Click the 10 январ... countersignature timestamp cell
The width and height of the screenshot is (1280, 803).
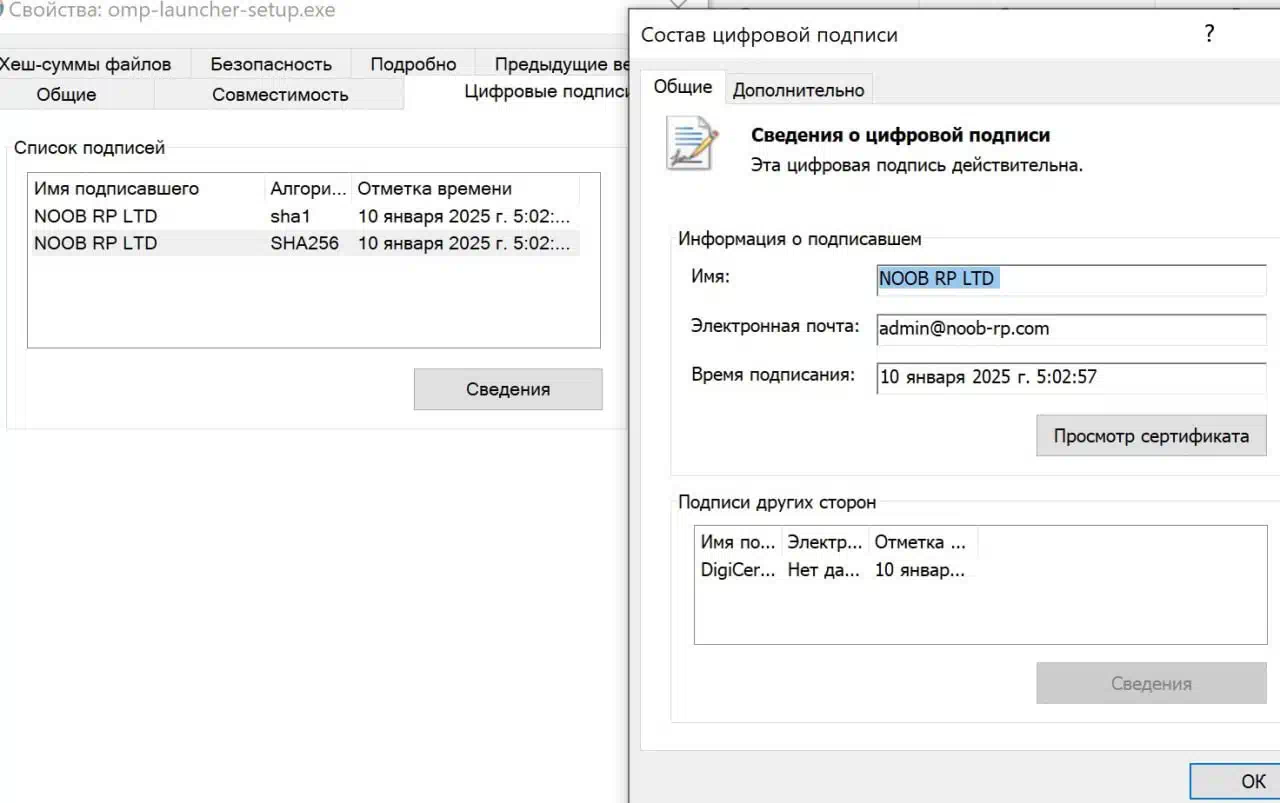(920, 570)
